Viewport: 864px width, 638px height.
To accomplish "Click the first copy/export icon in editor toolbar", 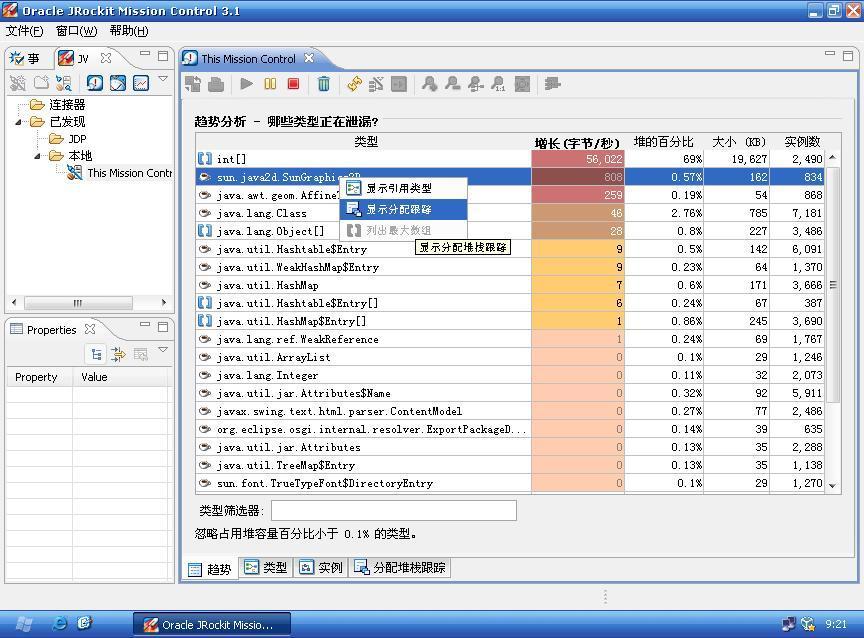I will point(193,84).
